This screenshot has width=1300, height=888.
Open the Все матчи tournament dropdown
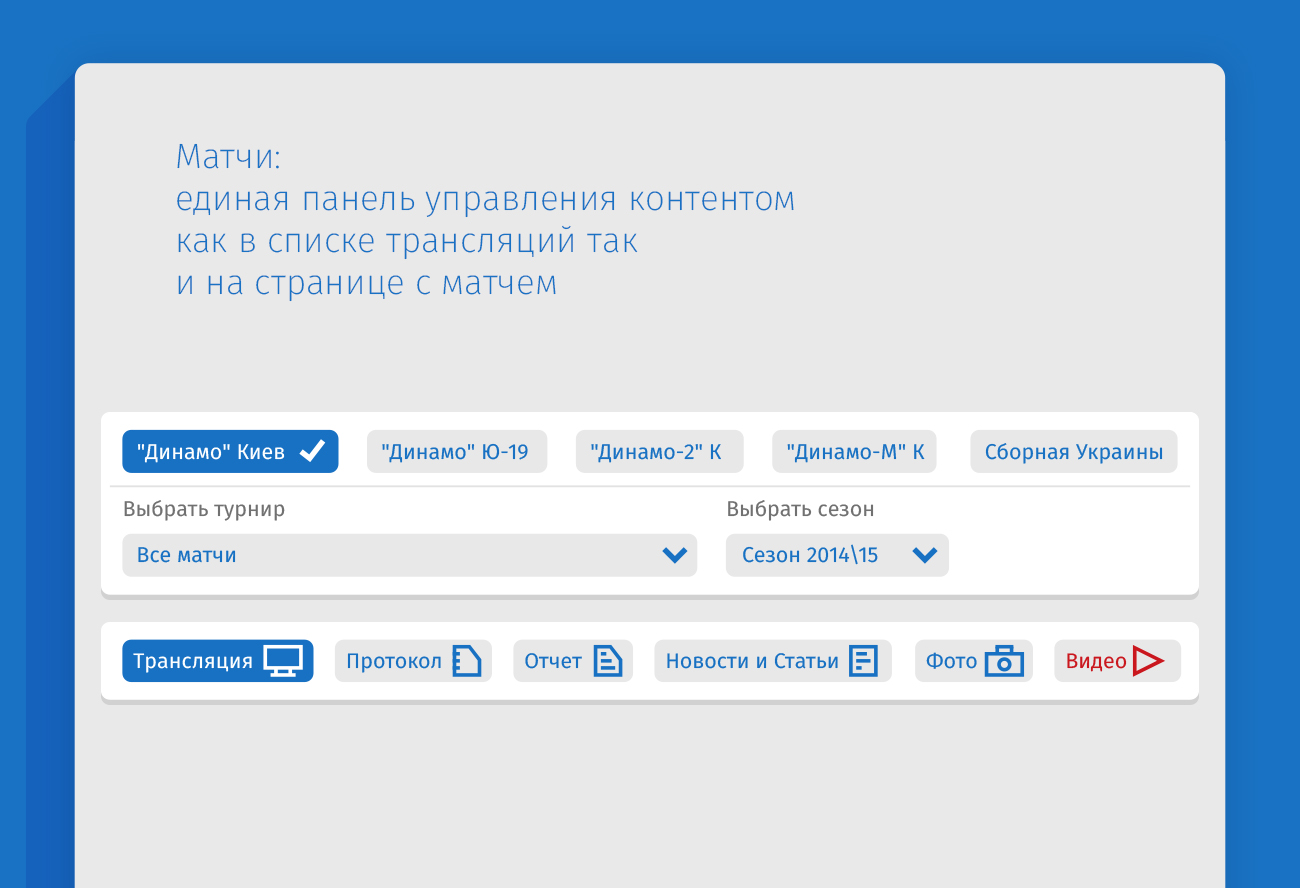pyautogui.click(x=409, y=555)
